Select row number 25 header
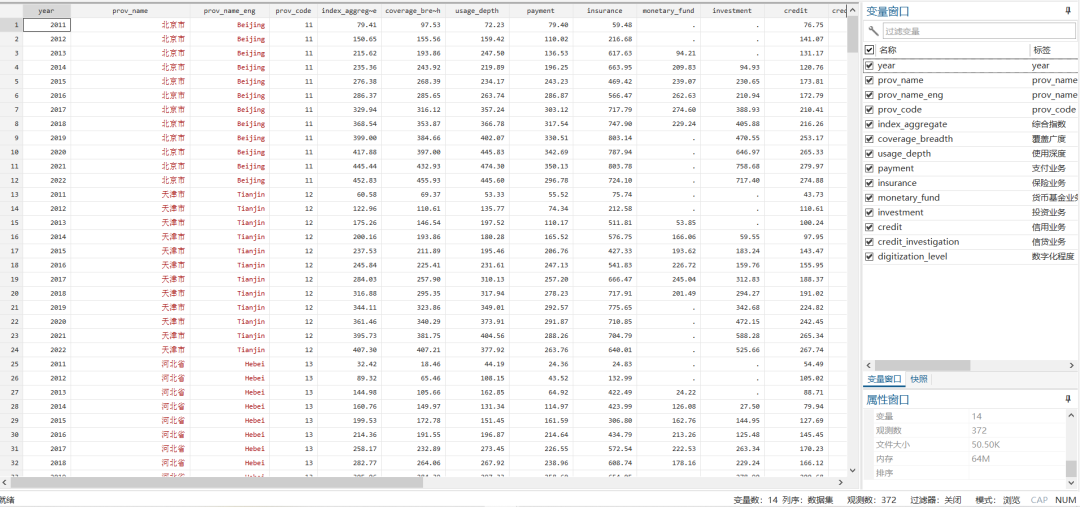 click(11, 364)
